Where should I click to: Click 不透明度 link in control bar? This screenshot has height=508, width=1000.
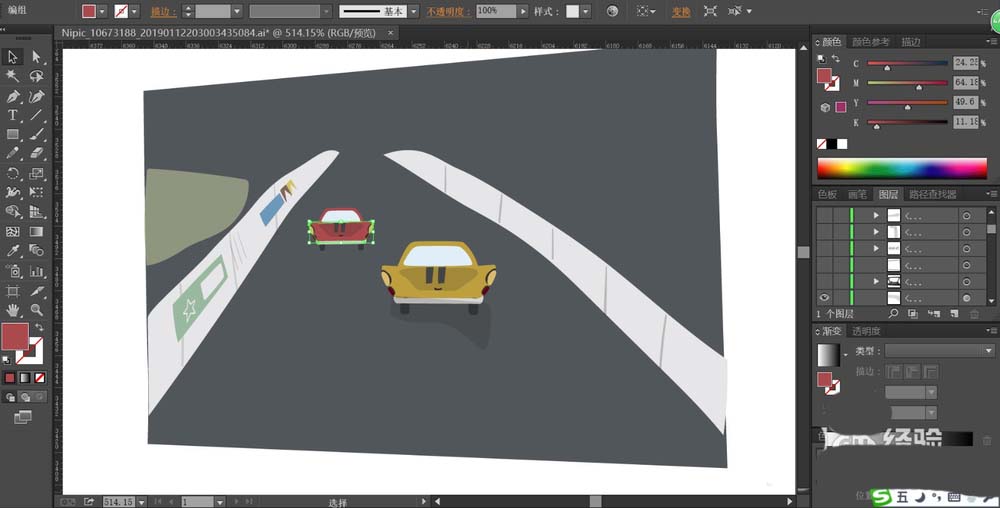449,11
